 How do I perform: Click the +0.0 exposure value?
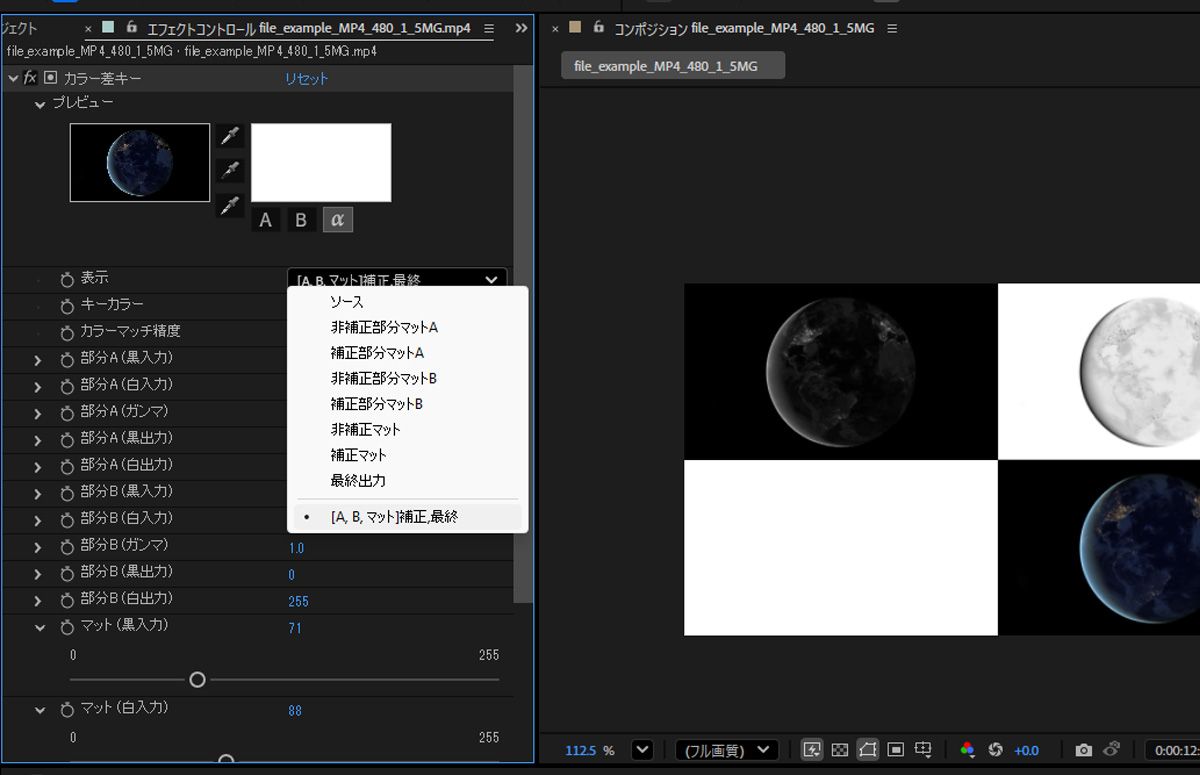point(1026,750)
